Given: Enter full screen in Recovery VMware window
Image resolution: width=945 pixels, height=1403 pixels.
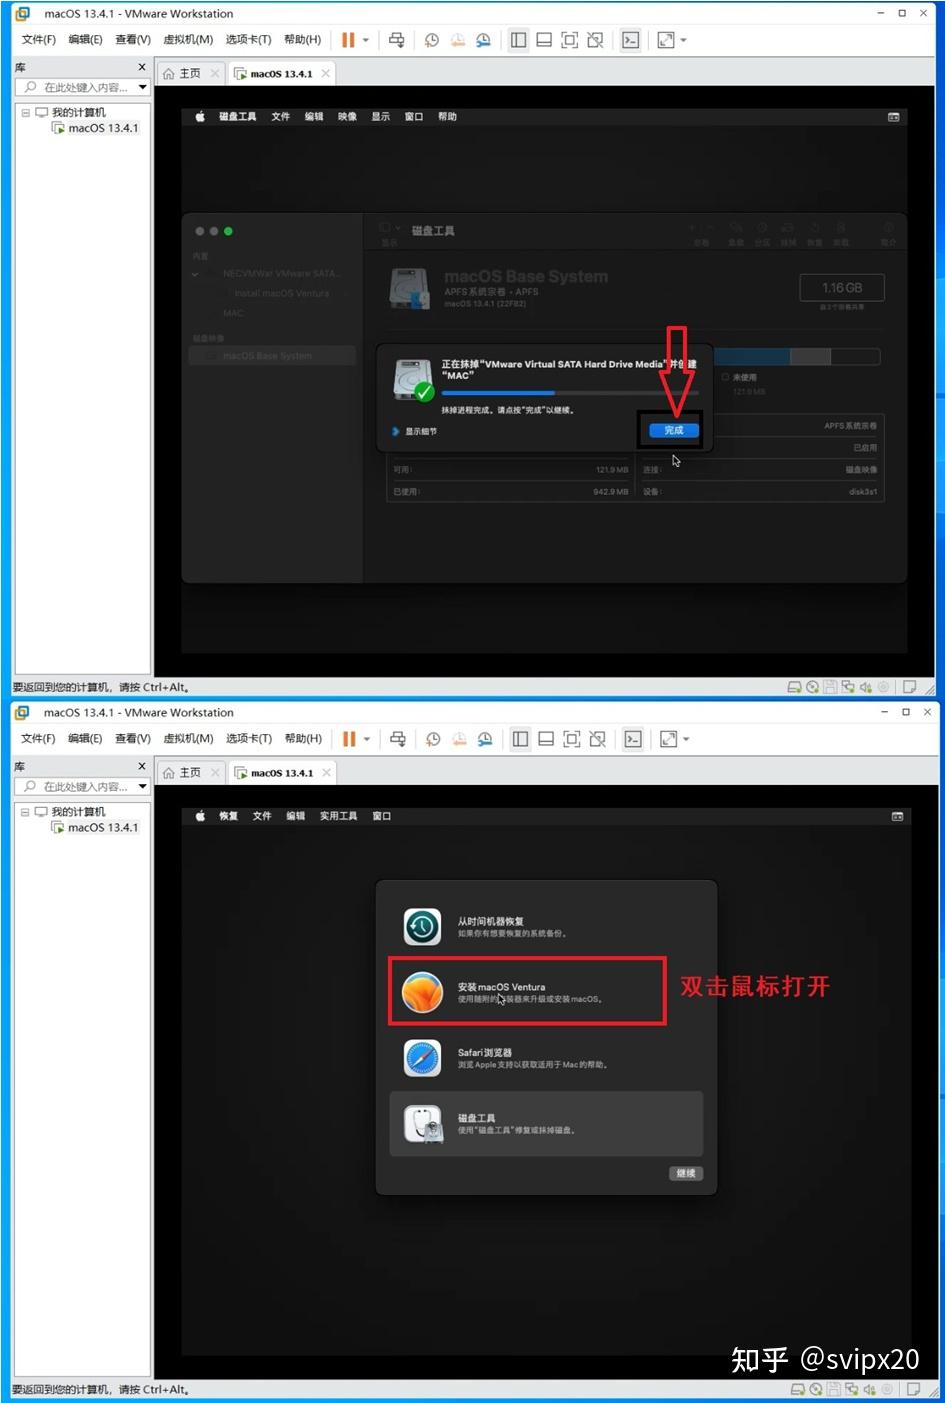Looking at the screenshot, I should click(x=571, y=739).
